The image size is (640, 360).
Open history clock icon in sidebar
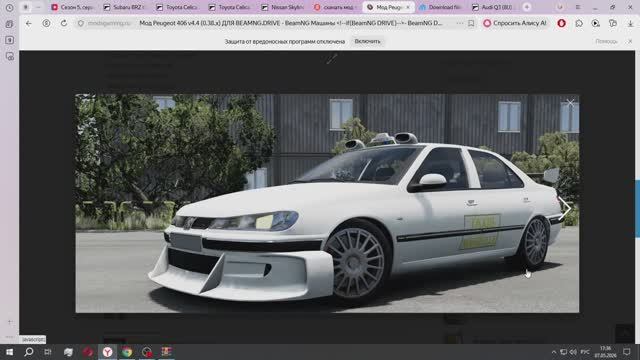coord(9,7)
